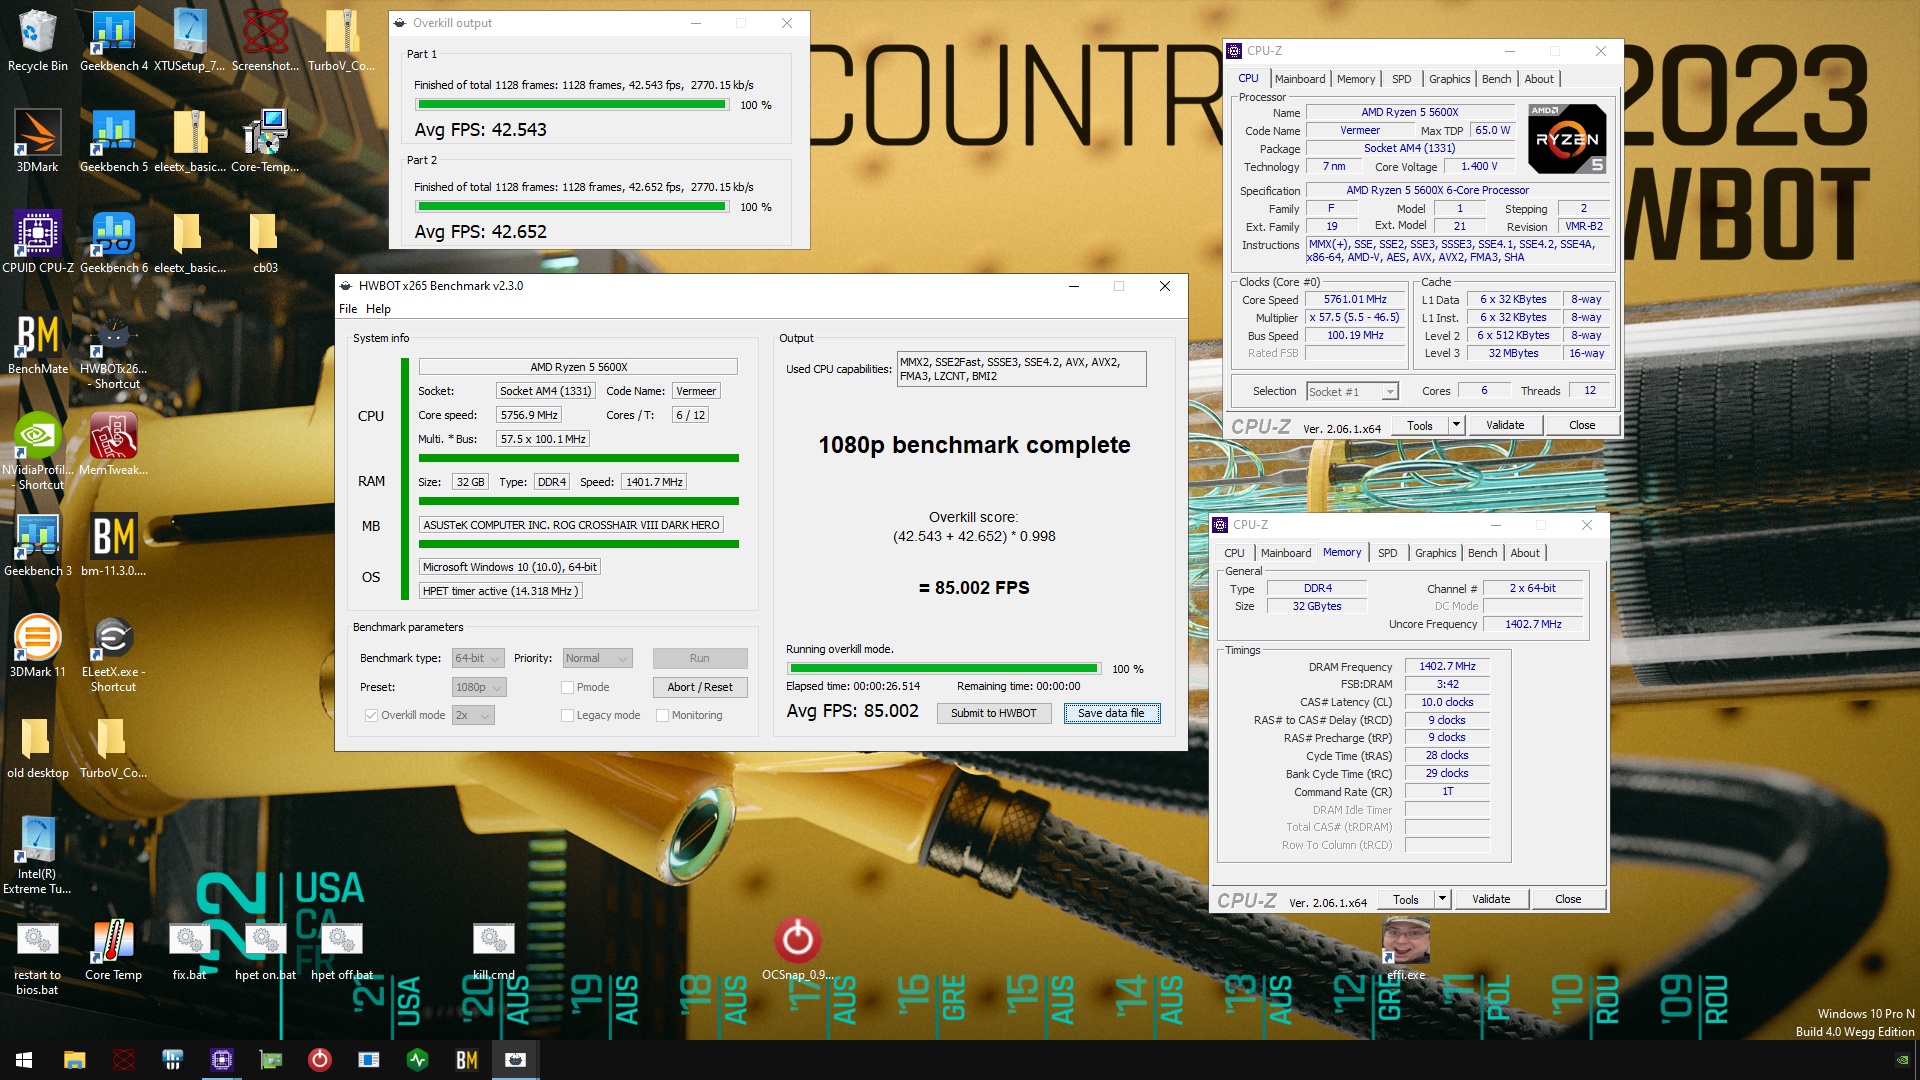This screenshot has width=1920, height=1080.
Task: Launch Geekbench 5 from the desktop
Action: pos(113,141)
